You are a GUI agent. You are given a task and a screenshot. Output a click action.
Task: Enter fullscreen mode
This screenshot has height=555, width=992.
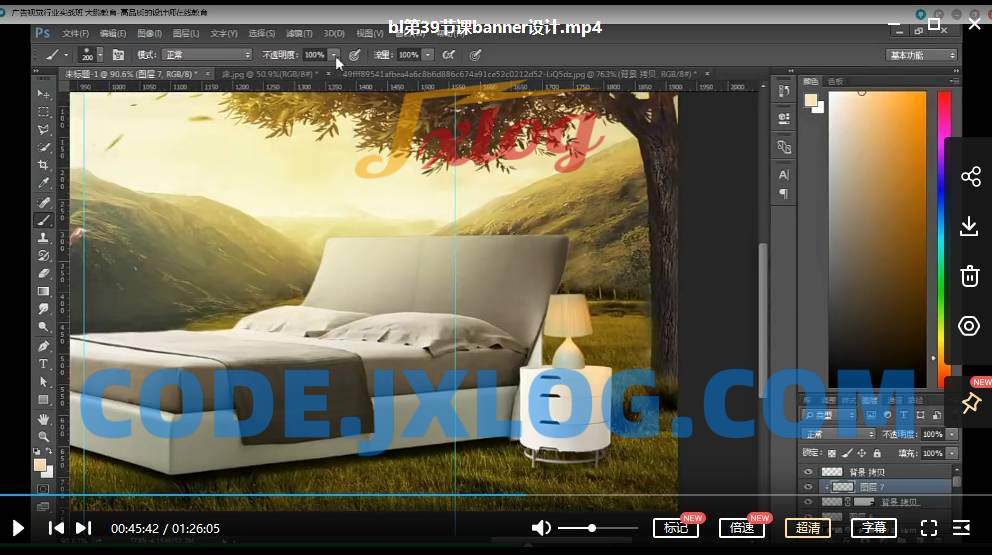click(x=929, y=528)
